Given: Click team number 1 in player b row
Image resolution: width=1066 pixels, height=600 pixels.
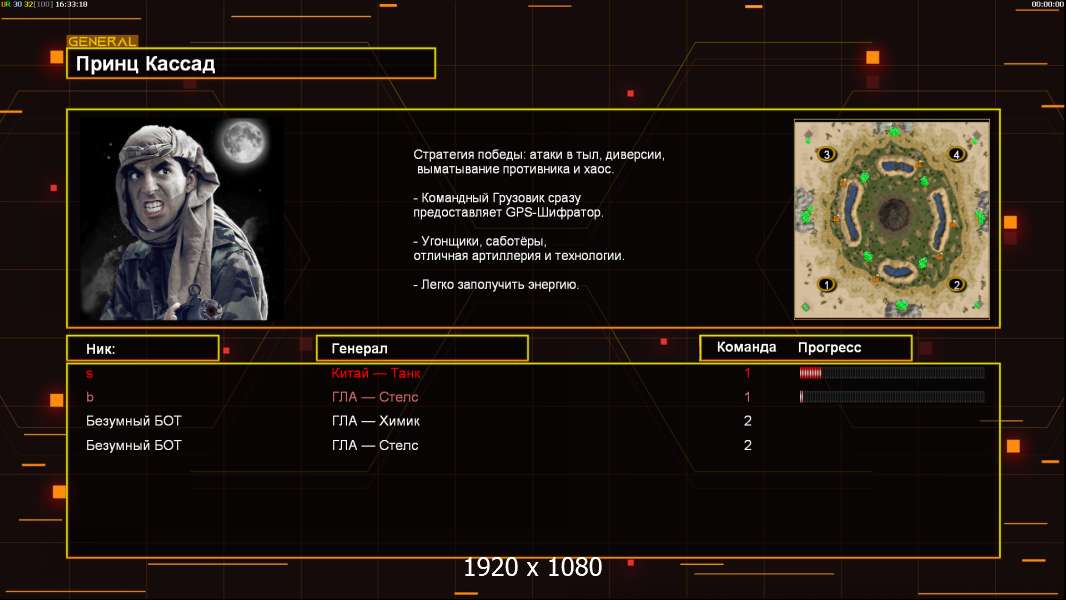Looking at the screenshot, I should 747,397.
